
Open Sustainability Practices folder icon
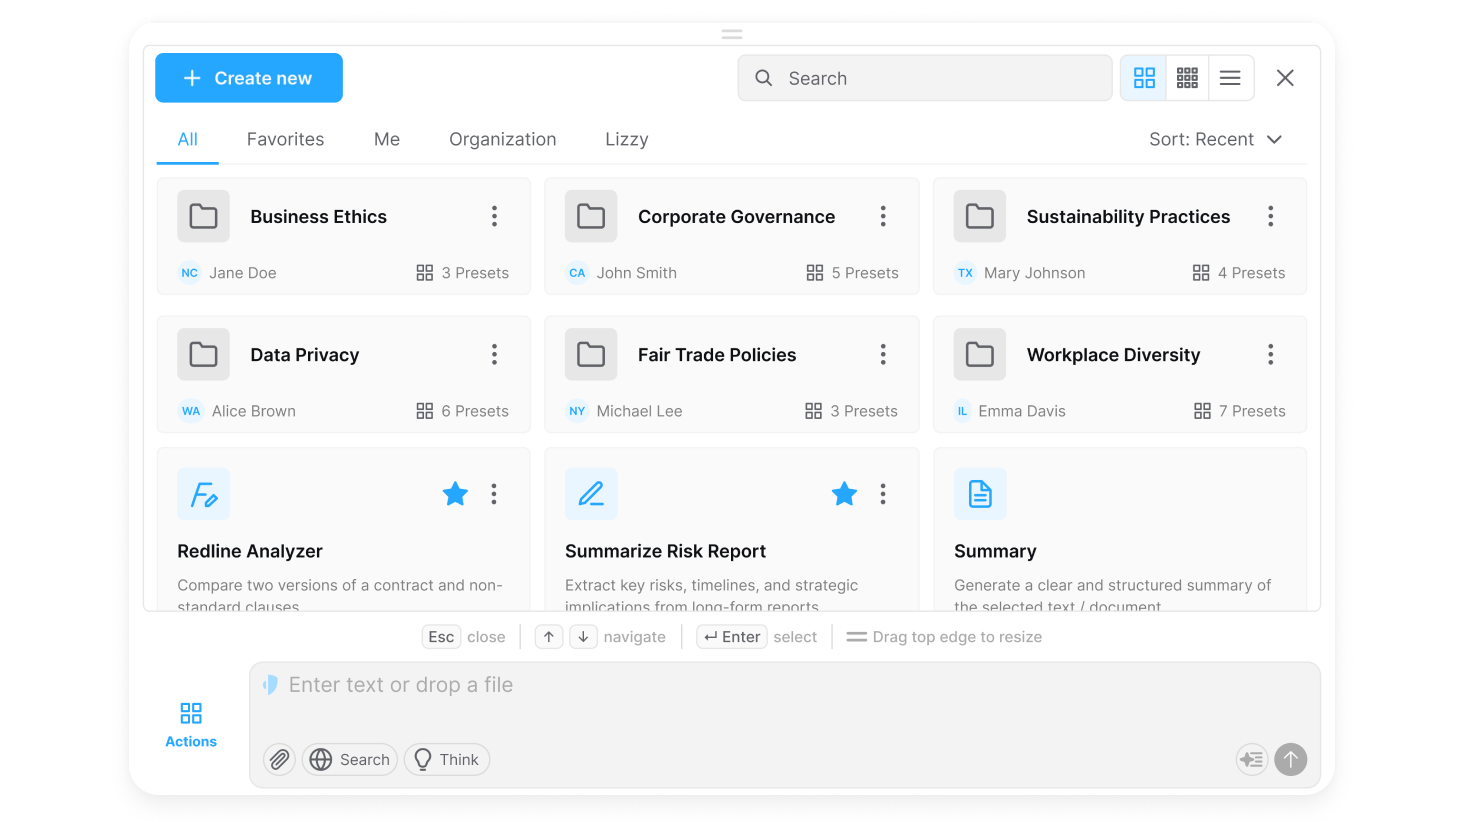(x=980, y=216)
